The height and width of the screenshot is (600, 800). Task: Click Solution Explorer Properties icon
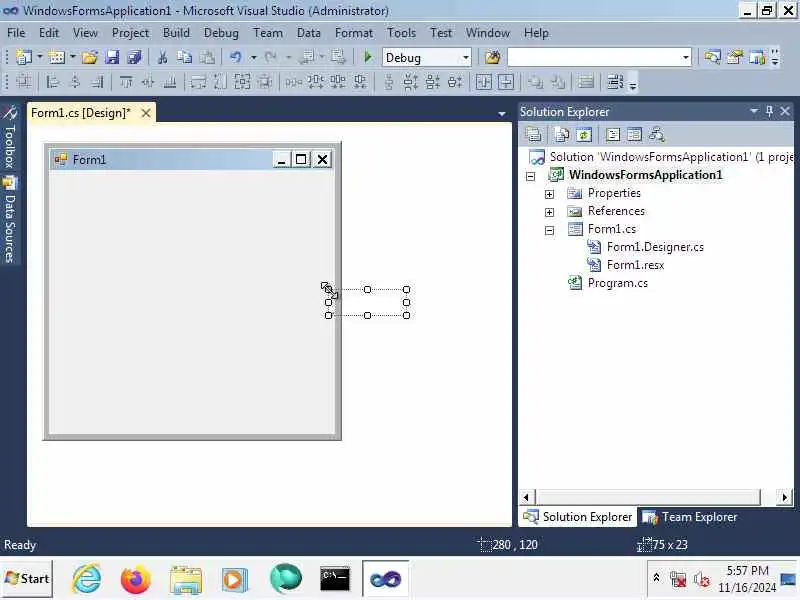pyautogui.click(x=533, y=135)
